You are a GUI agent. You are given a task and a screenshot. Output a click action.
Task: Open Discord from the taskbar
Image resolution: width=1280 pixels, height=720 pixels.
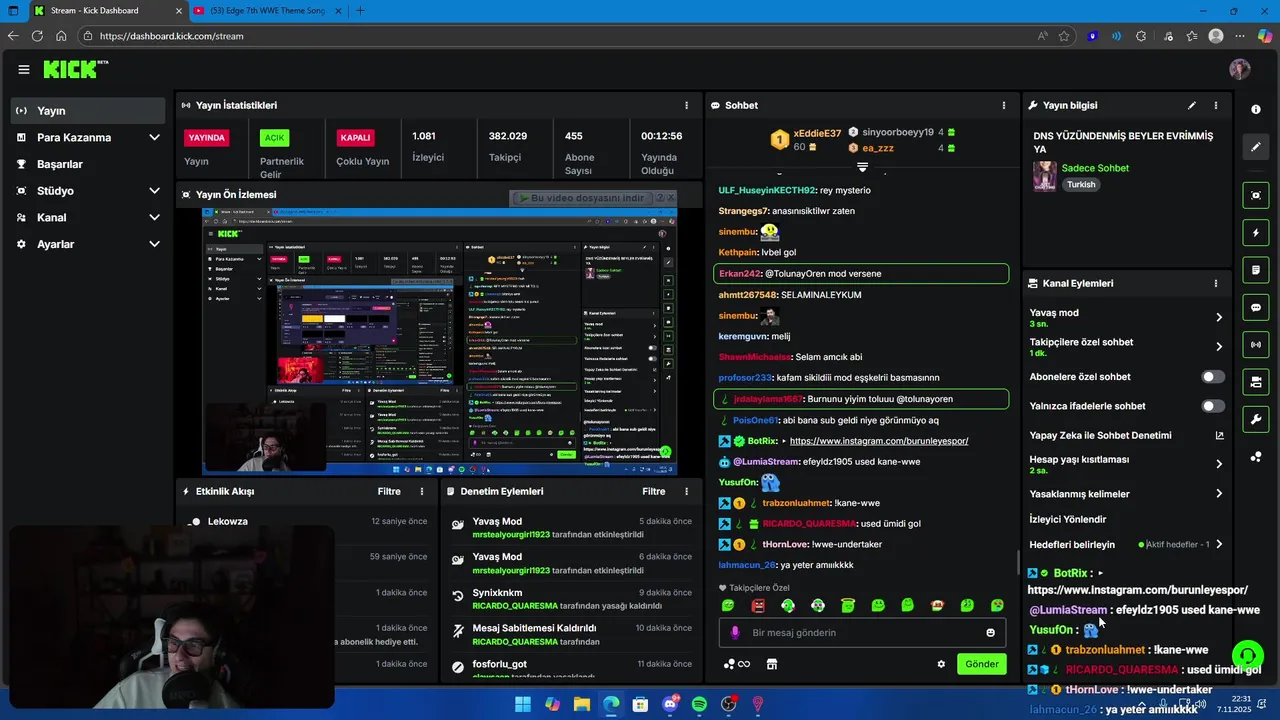670,704
